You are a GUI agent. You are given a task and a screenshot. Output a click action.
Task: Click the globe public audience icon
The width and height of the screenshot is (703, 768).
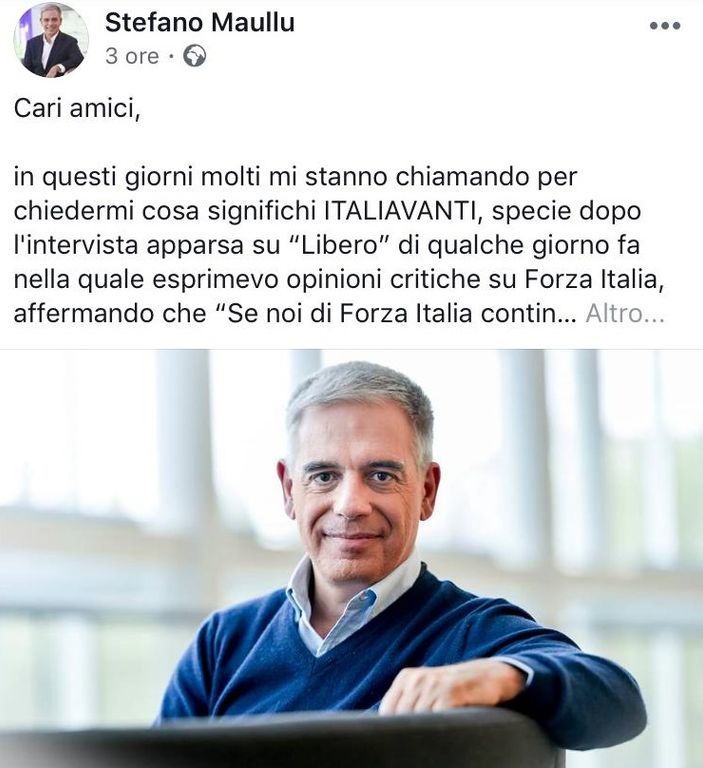click(194, 56)
